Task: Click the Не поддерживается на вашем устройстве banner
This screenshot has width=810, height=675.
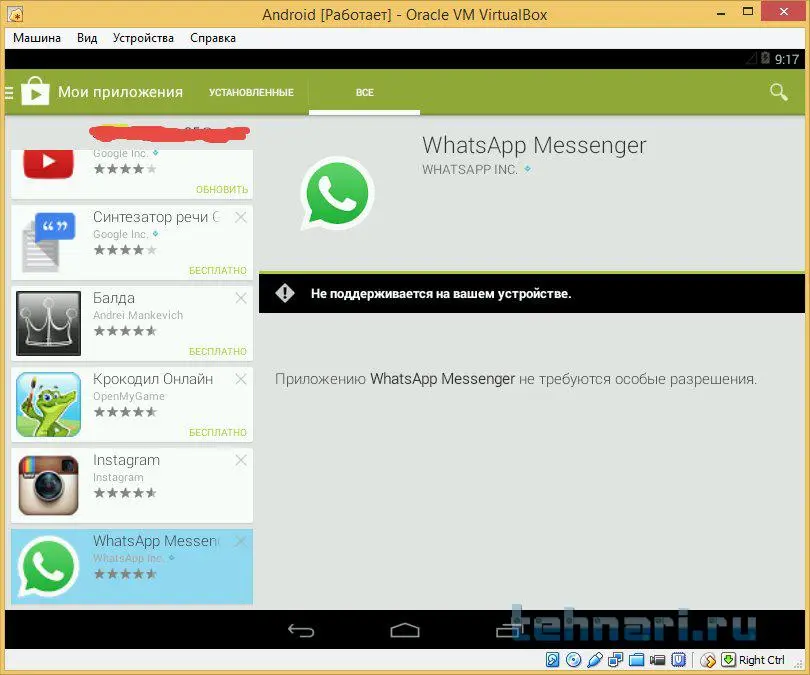Action: [x=532, y=293]
